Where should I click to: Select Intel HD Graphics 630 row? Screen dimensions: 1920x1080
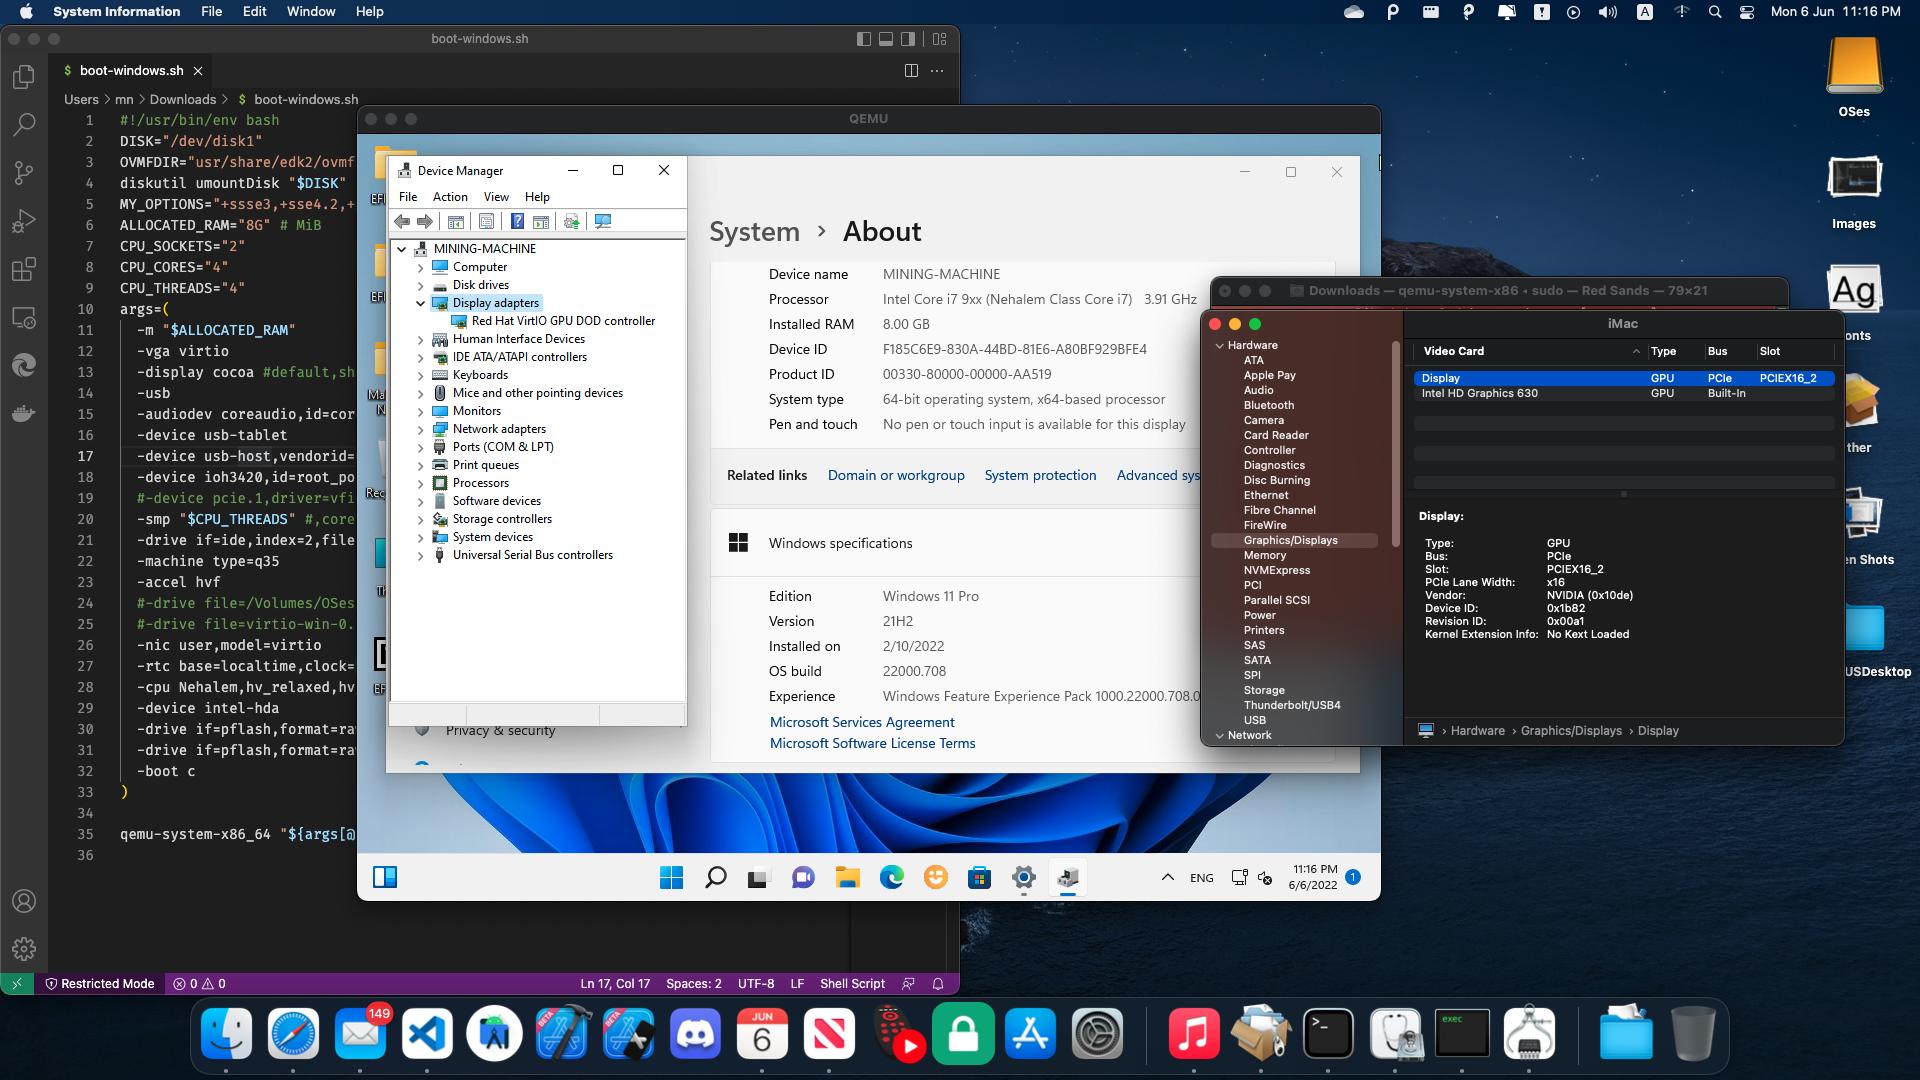tap(1624, 394)
